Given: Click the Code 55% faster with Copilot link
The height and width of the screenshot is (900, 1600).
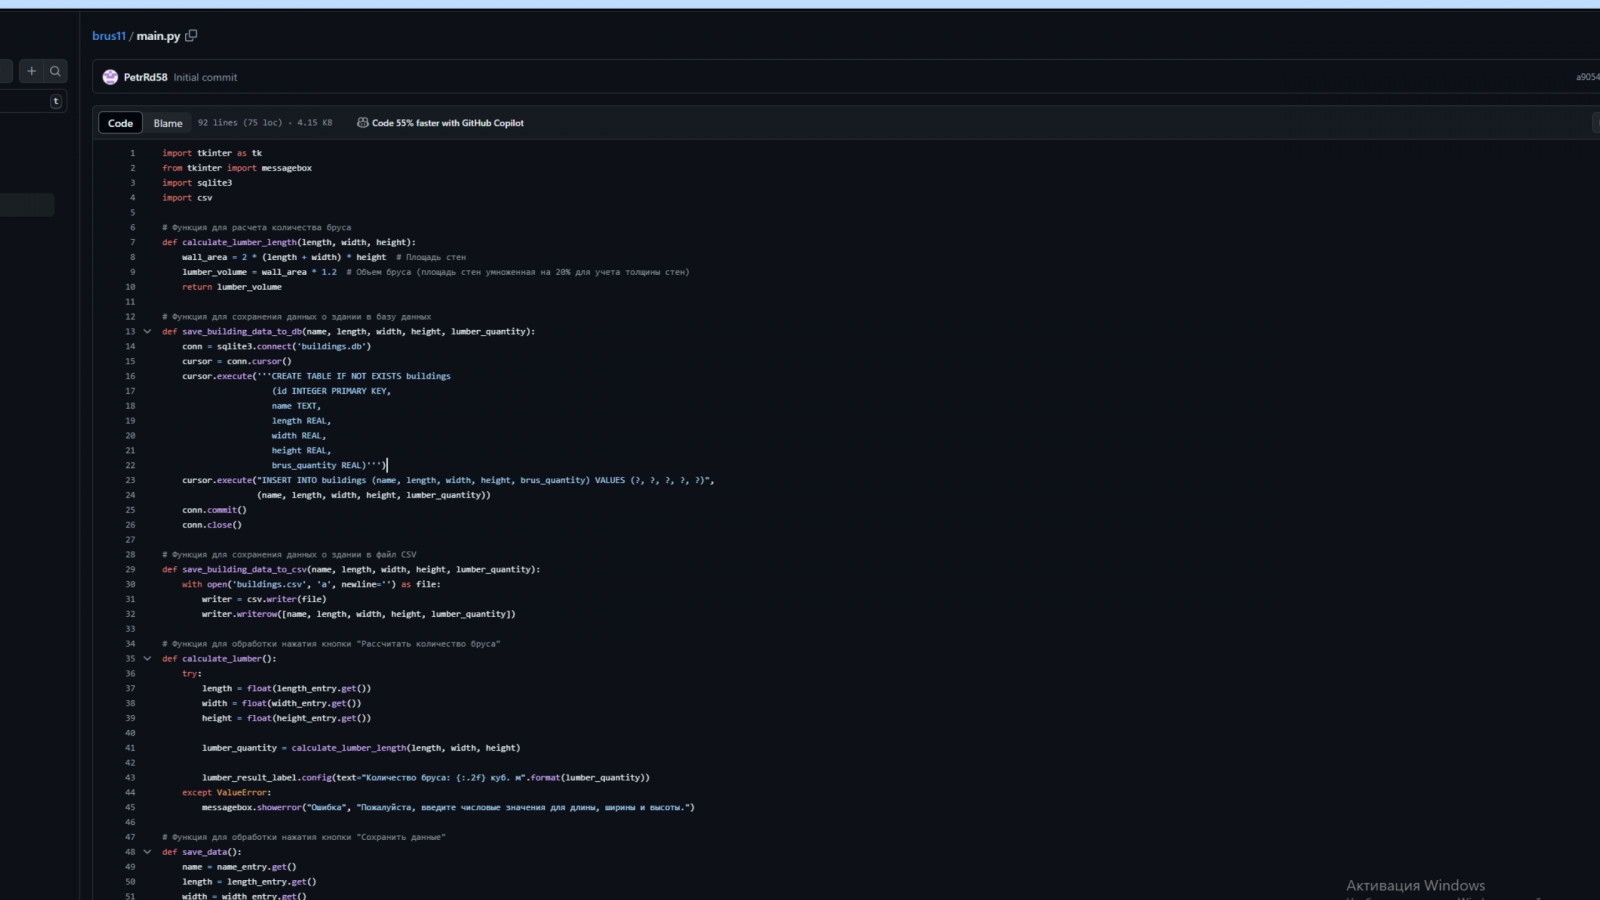Looking at the screenshot, I should coord(447,123).
